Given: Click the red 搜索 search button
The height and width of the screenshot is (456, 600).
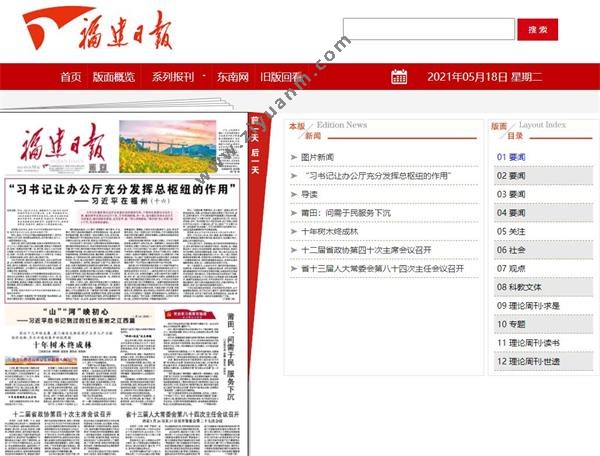Looking at the screenshot, I should click(538, 29).
